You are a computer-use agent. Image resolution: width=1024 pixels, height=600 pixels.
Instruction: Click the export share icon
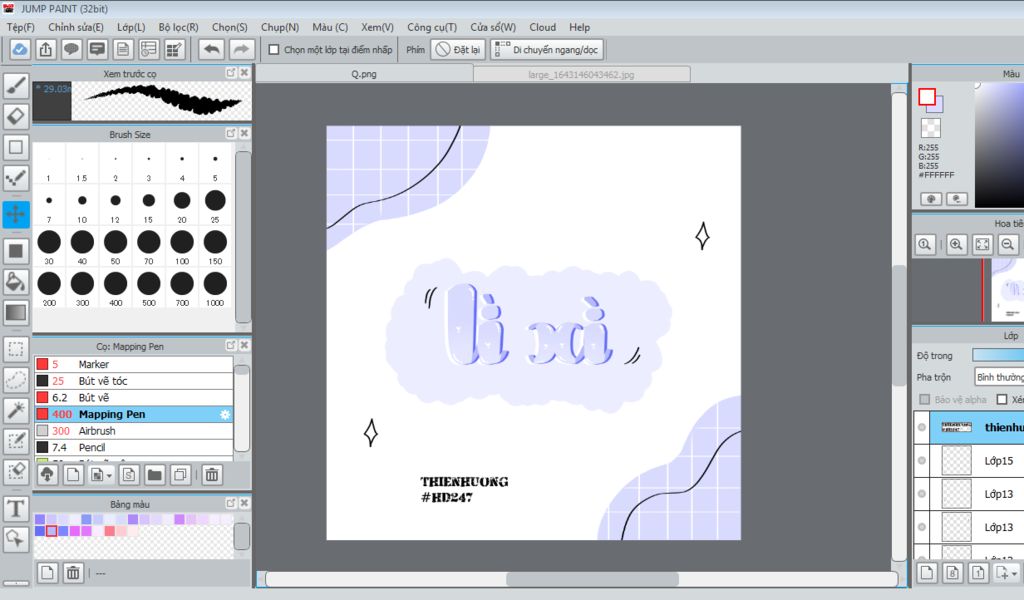[x=45, y=50]
